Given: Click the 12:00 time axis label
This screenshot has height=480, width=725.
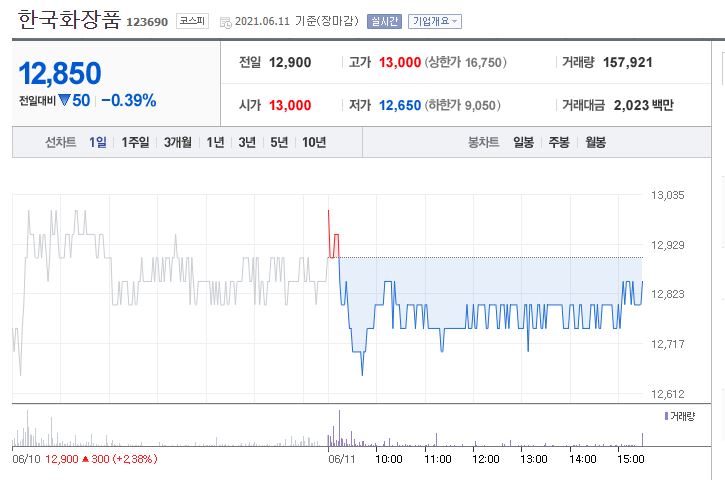Looking at the screenshot, I should [x=485, y=459].
